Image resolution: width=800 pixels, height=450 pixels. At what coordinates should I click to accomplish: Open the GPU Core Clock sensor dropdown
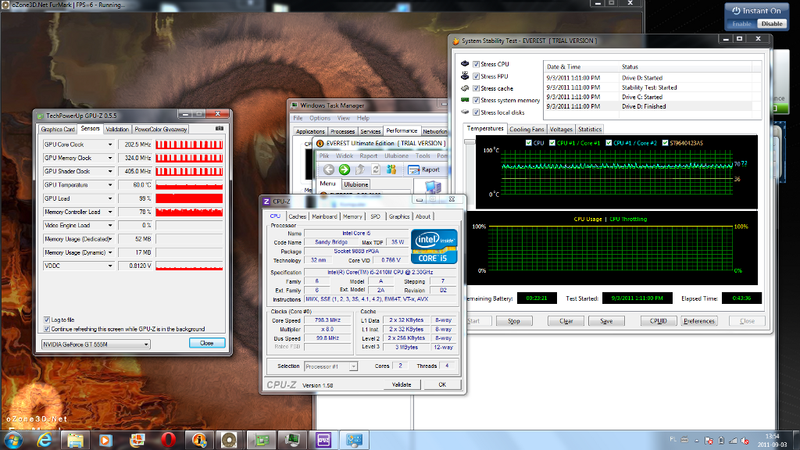click(x=110, y=145)
